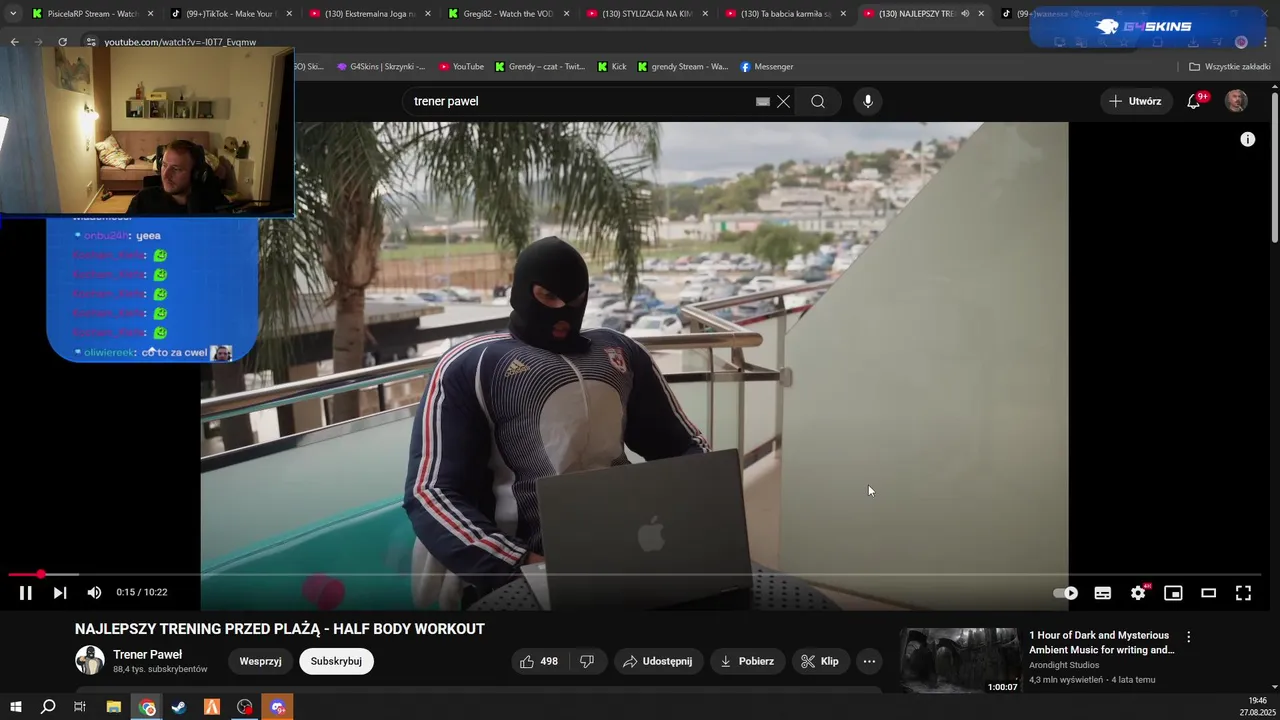This screenshot has width=1280, height=720.
Task: Open the Windows taskbar search
Action: (x=48, y=707)
